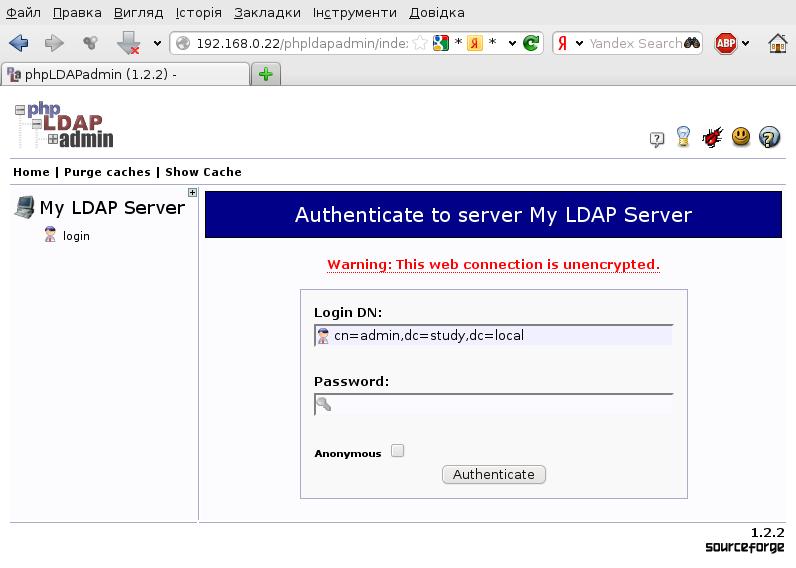Open the Файл menu

point(23,13)
